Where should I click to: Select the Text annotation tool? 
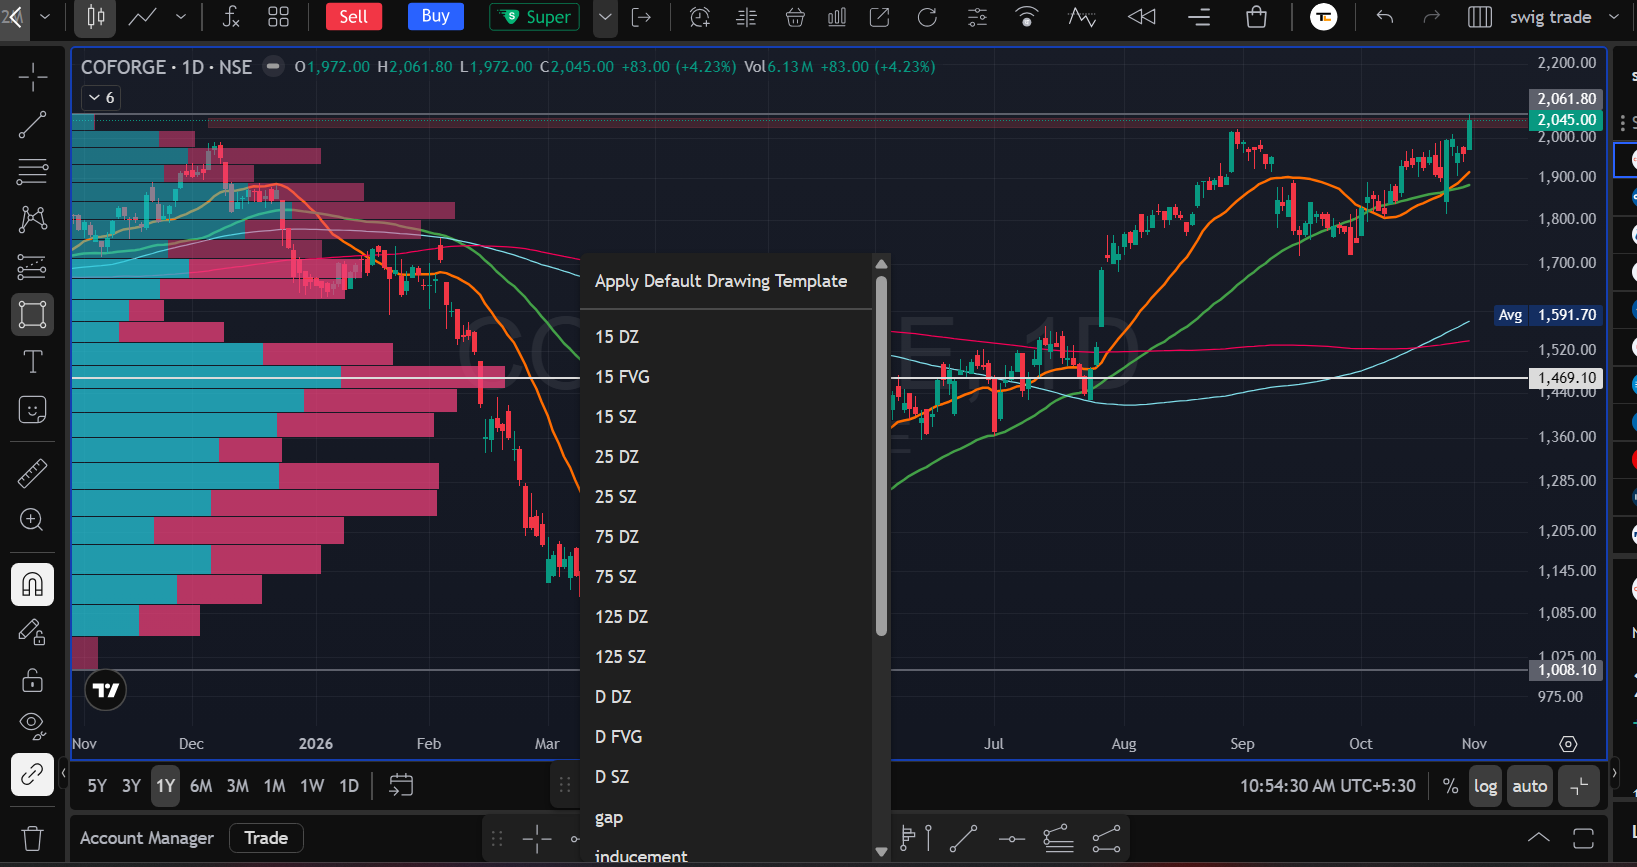click(32, 362)
